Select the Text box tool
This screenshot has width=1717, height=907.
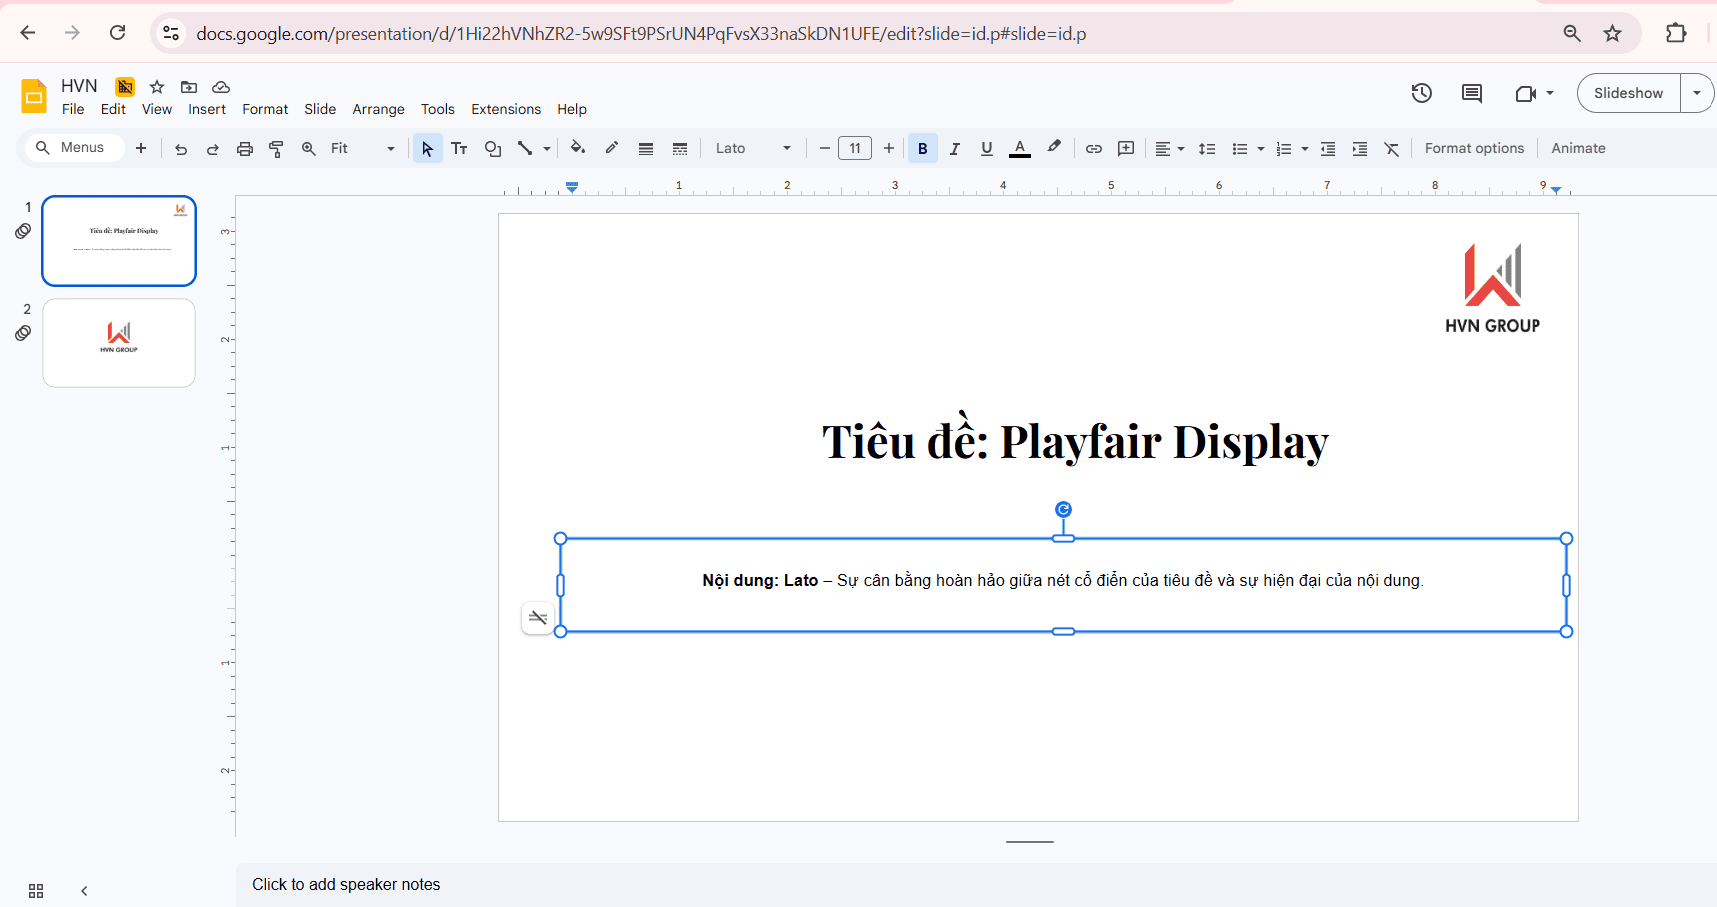(459, 147)
